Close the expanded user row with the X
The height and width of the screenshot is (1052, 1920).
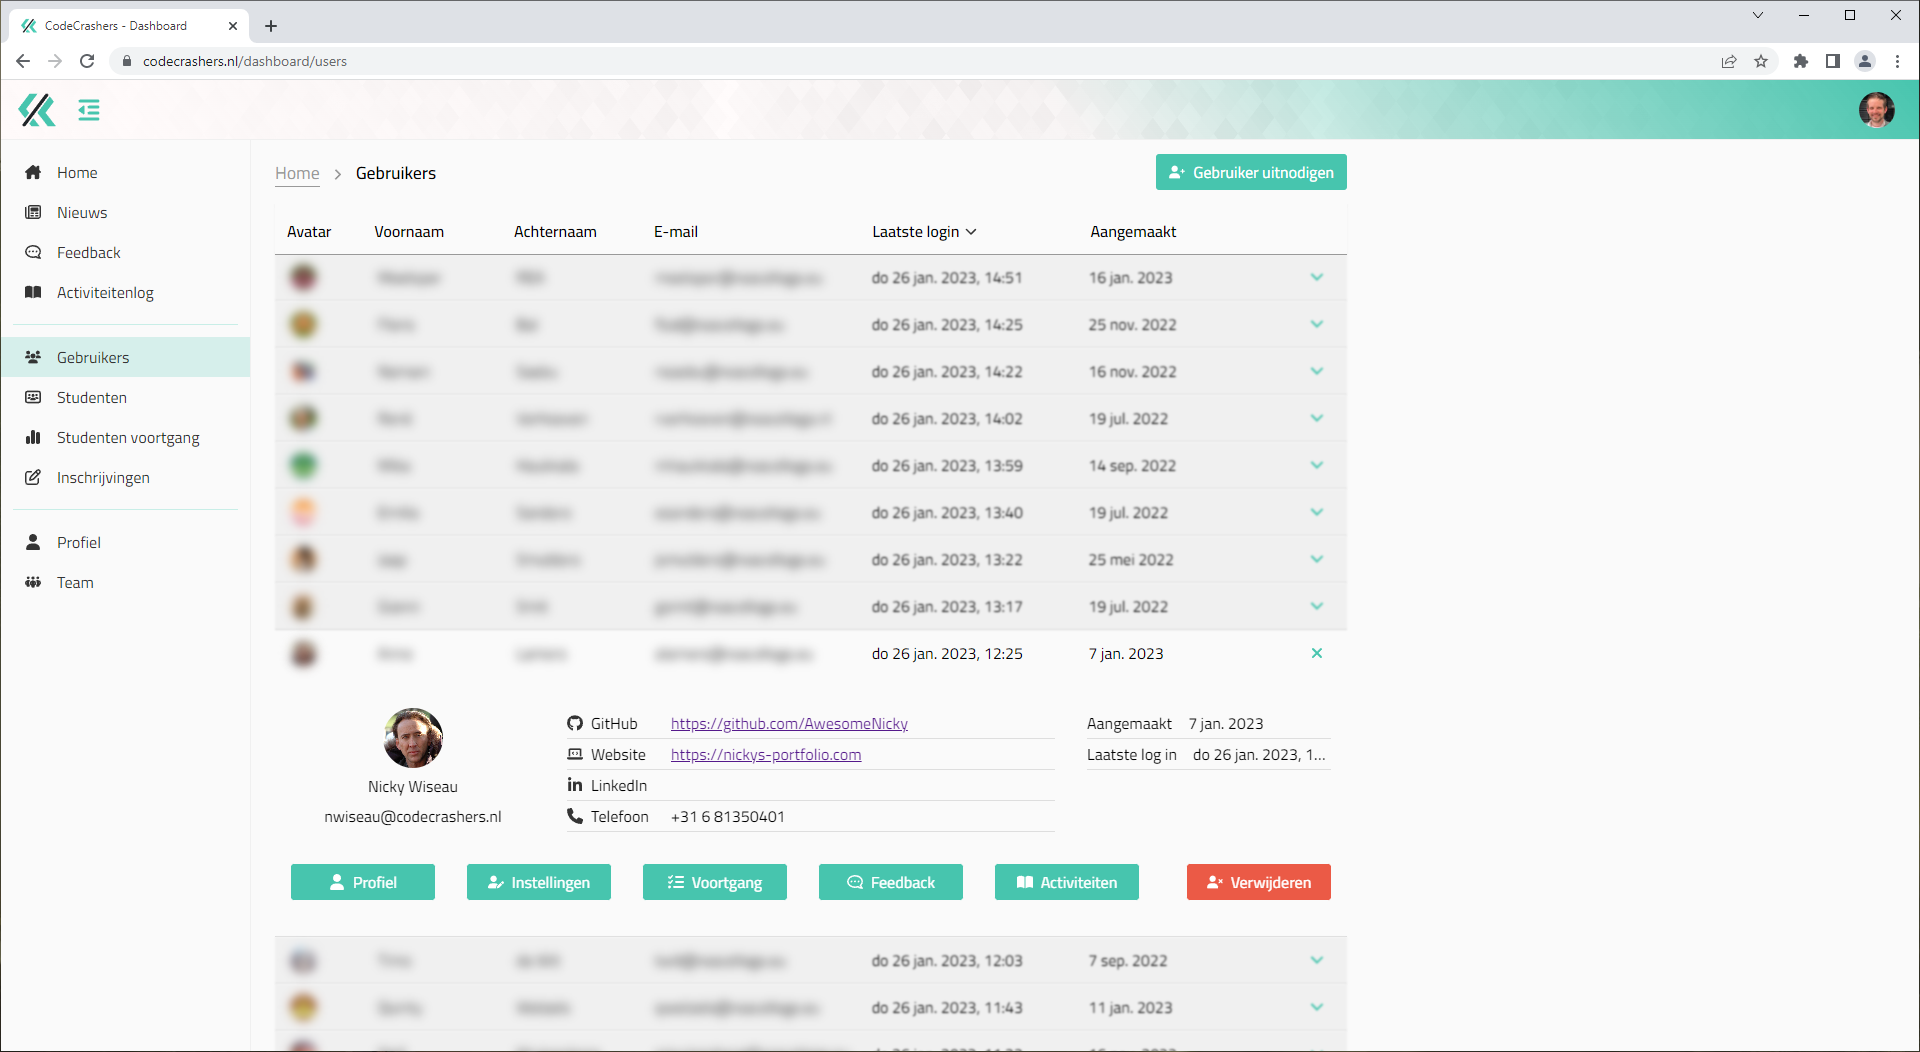(x=1316, y=653)
